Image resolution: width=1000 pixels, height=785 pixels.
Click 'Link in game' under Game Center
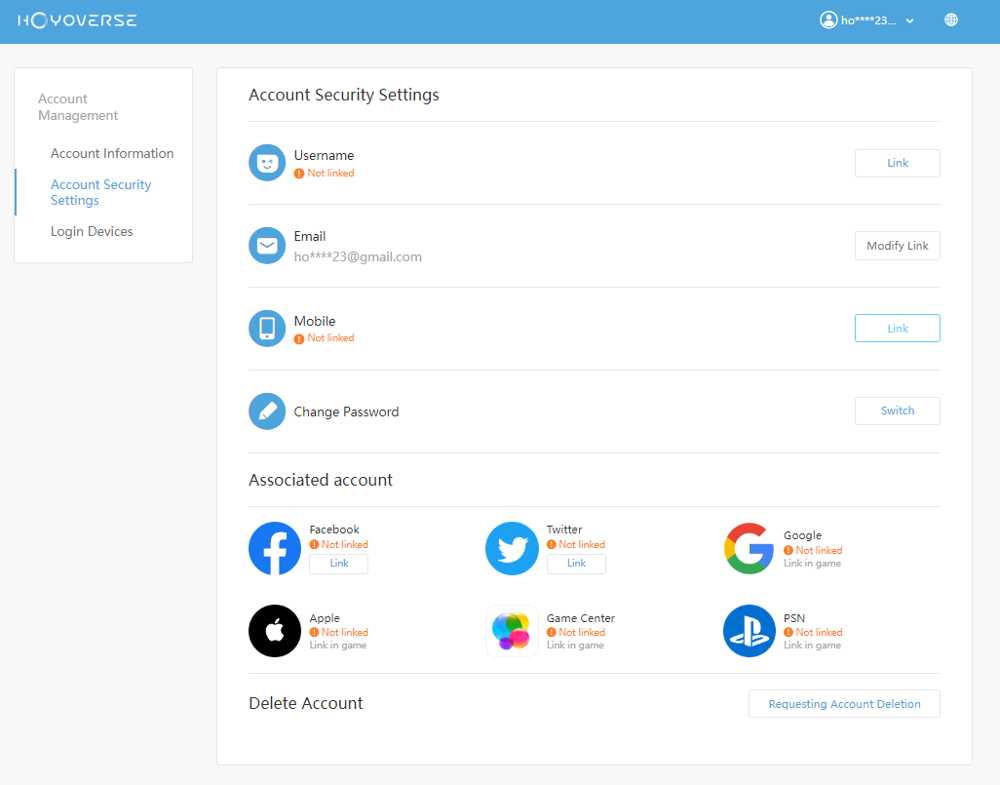point(575,645)
